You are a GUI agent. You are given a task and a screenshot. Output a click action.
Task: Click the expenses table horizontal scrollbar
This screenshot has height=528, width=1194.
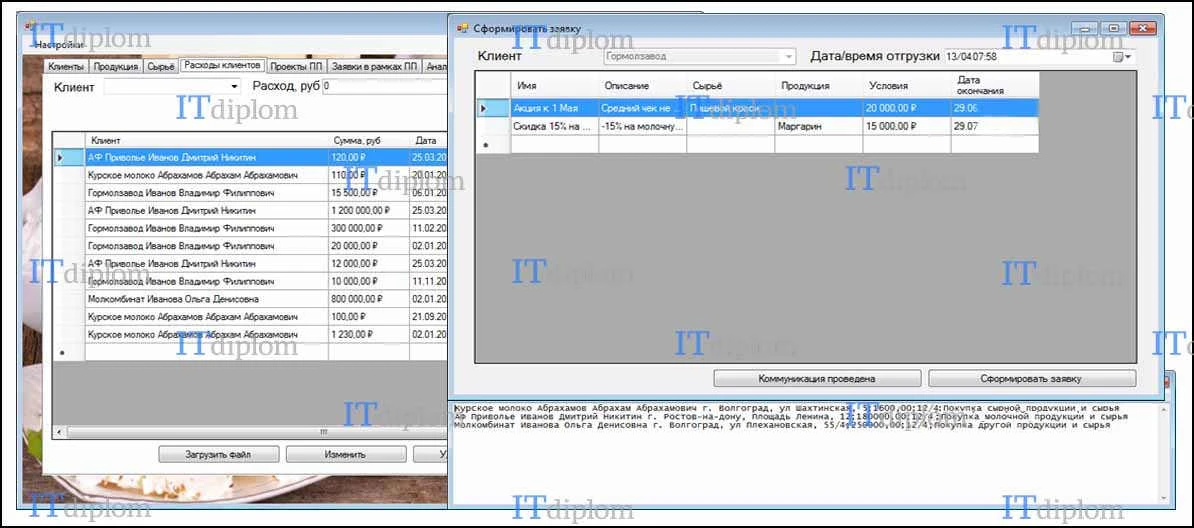tap(251, 432)
